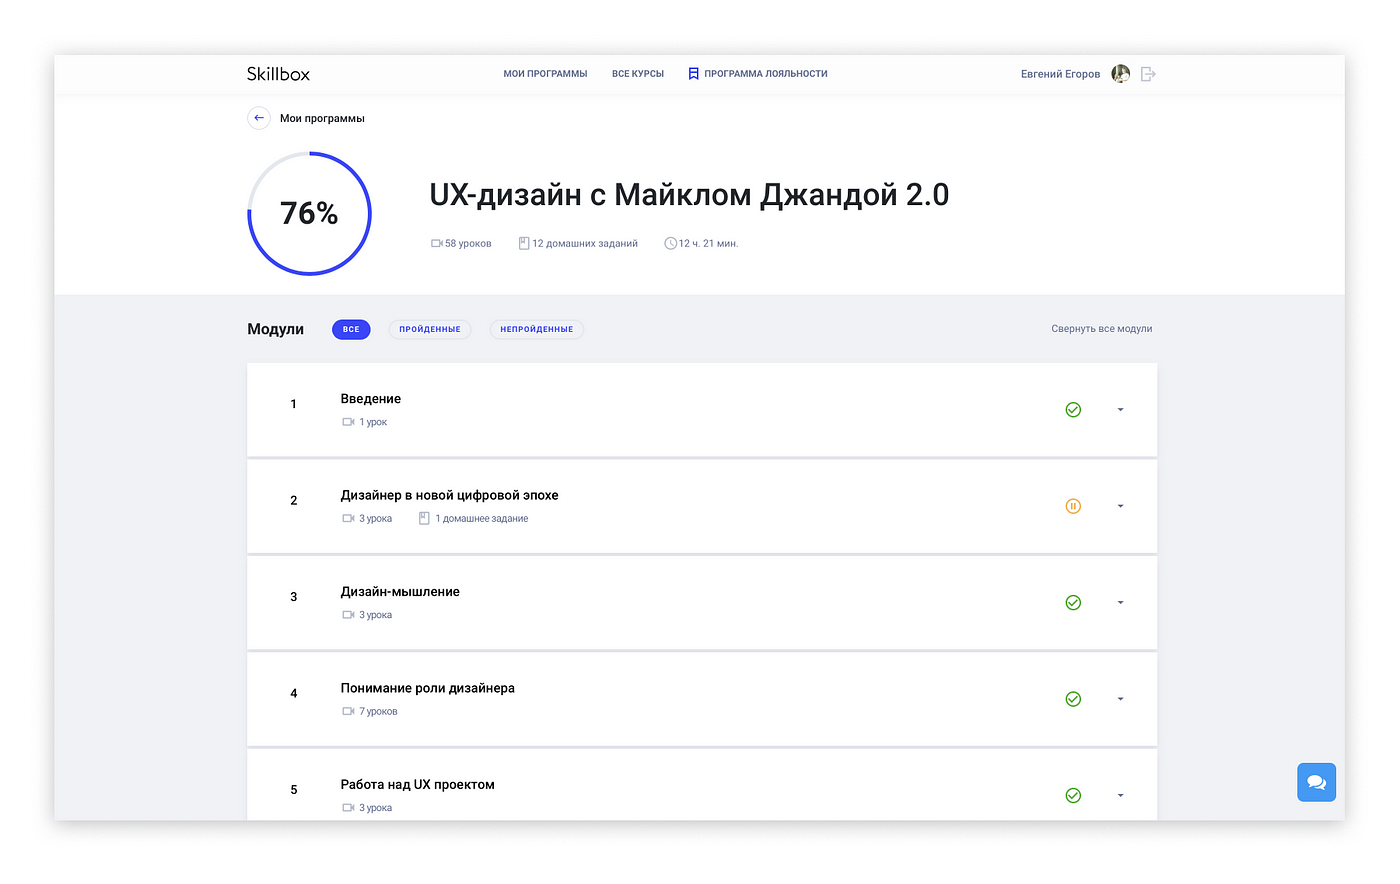1400x884 pixels.
Task: Click the 1 урок label under Введение
Action: 373,422
